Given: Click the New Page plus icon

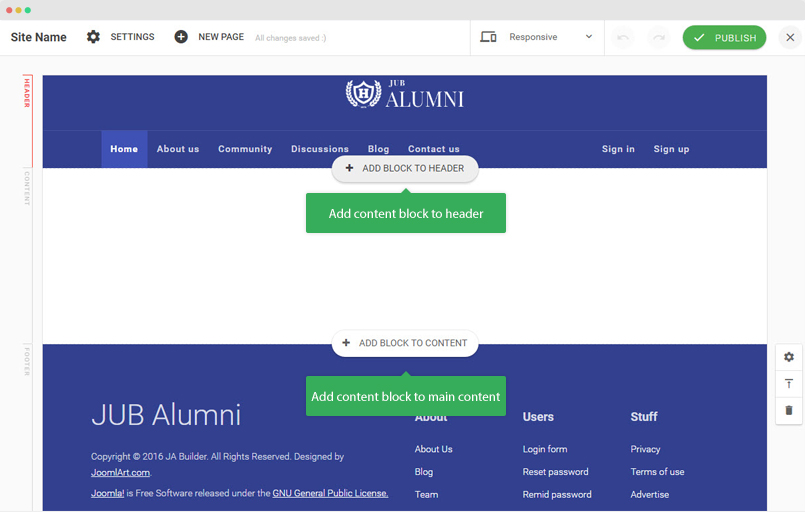Looking at the screenshot, I should pos(181,37).
